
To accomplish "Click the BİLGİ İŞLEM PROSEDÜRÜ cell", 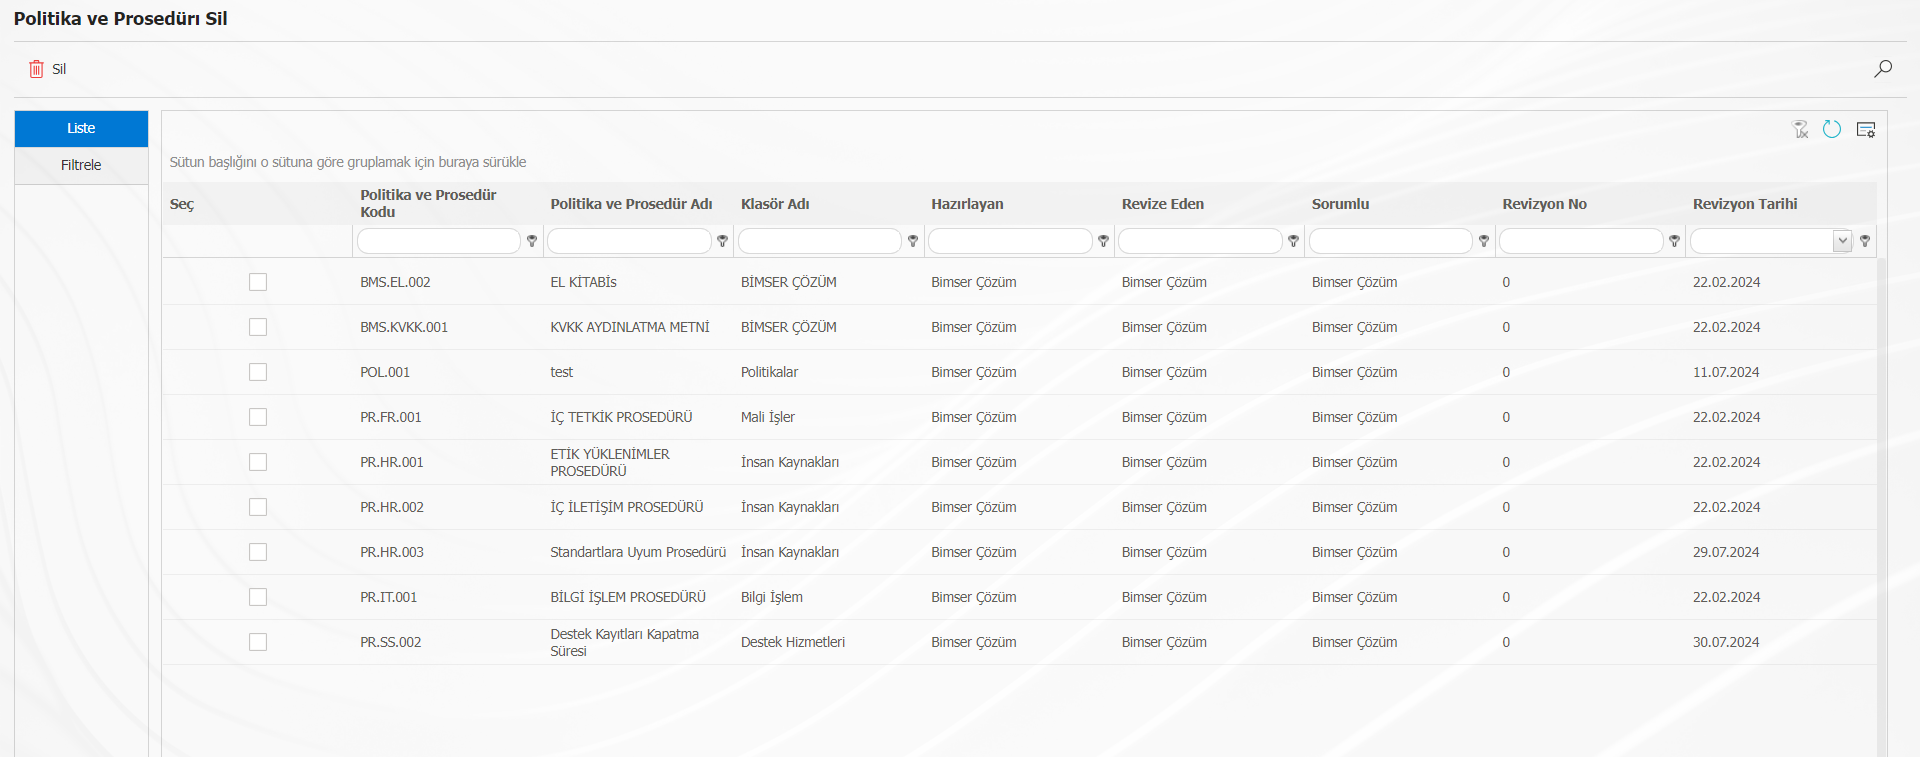I will 628,597.
